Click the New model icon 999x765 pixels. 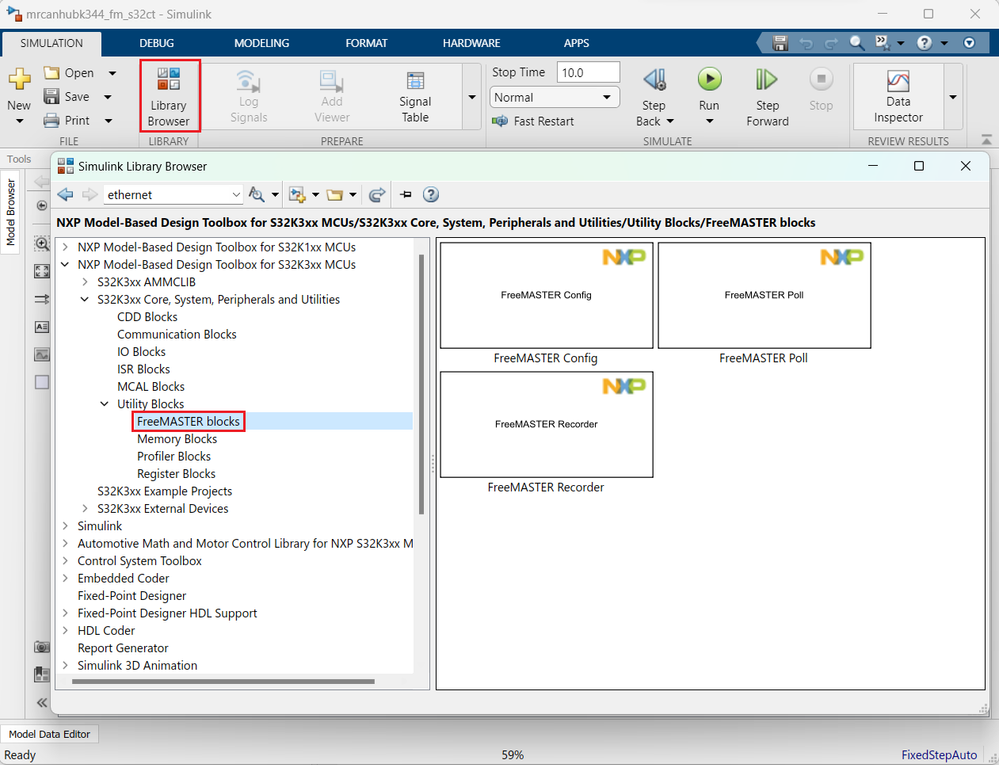[19, 79]
